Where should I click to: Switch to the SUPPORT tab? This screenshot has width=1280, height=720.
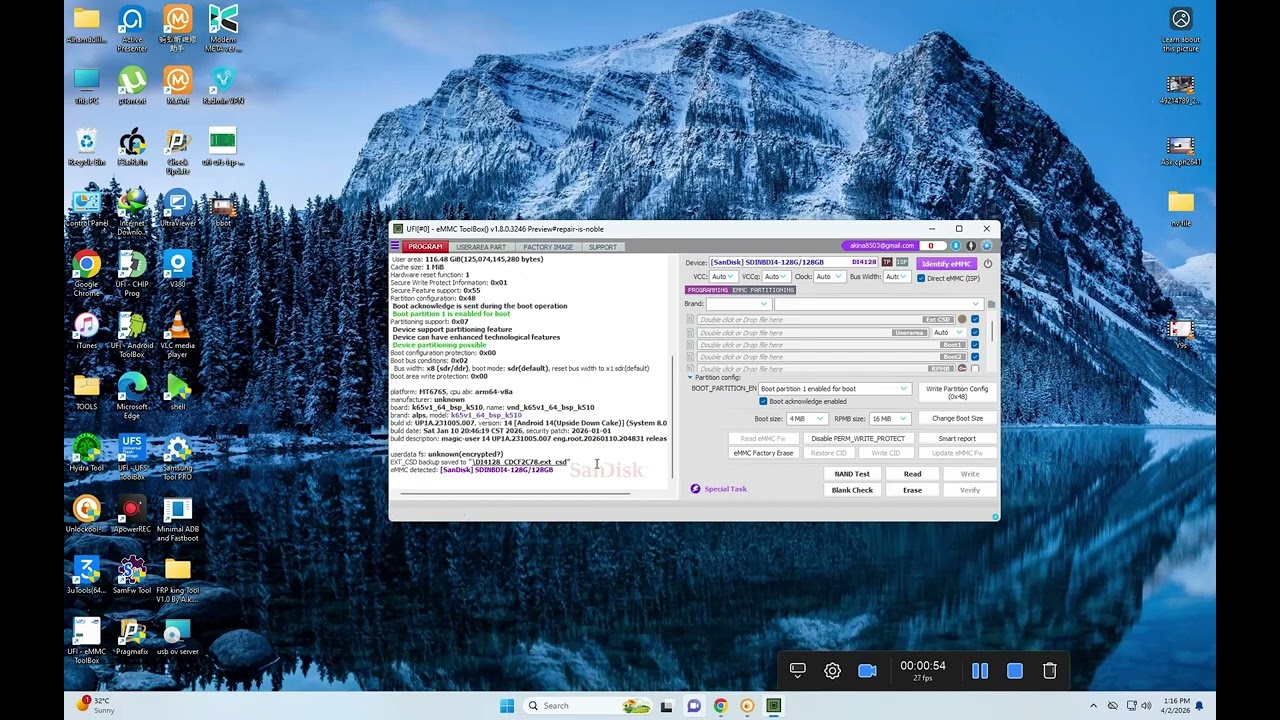603,247
